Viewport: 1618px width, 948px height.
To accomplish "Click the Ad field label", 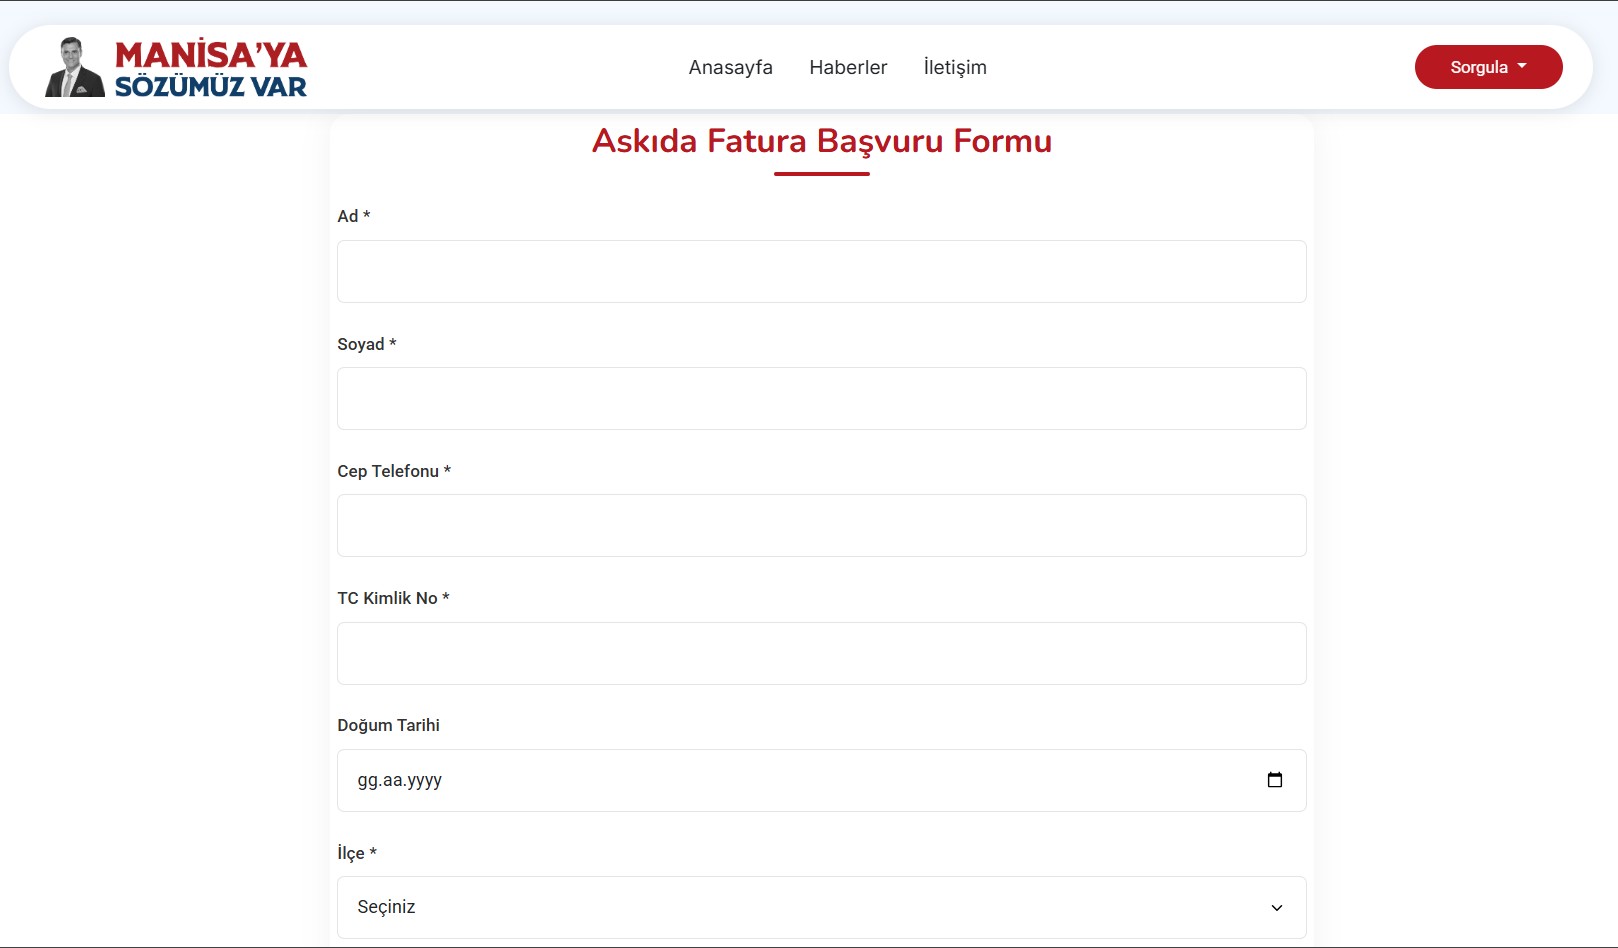I will tap(348, 216).
